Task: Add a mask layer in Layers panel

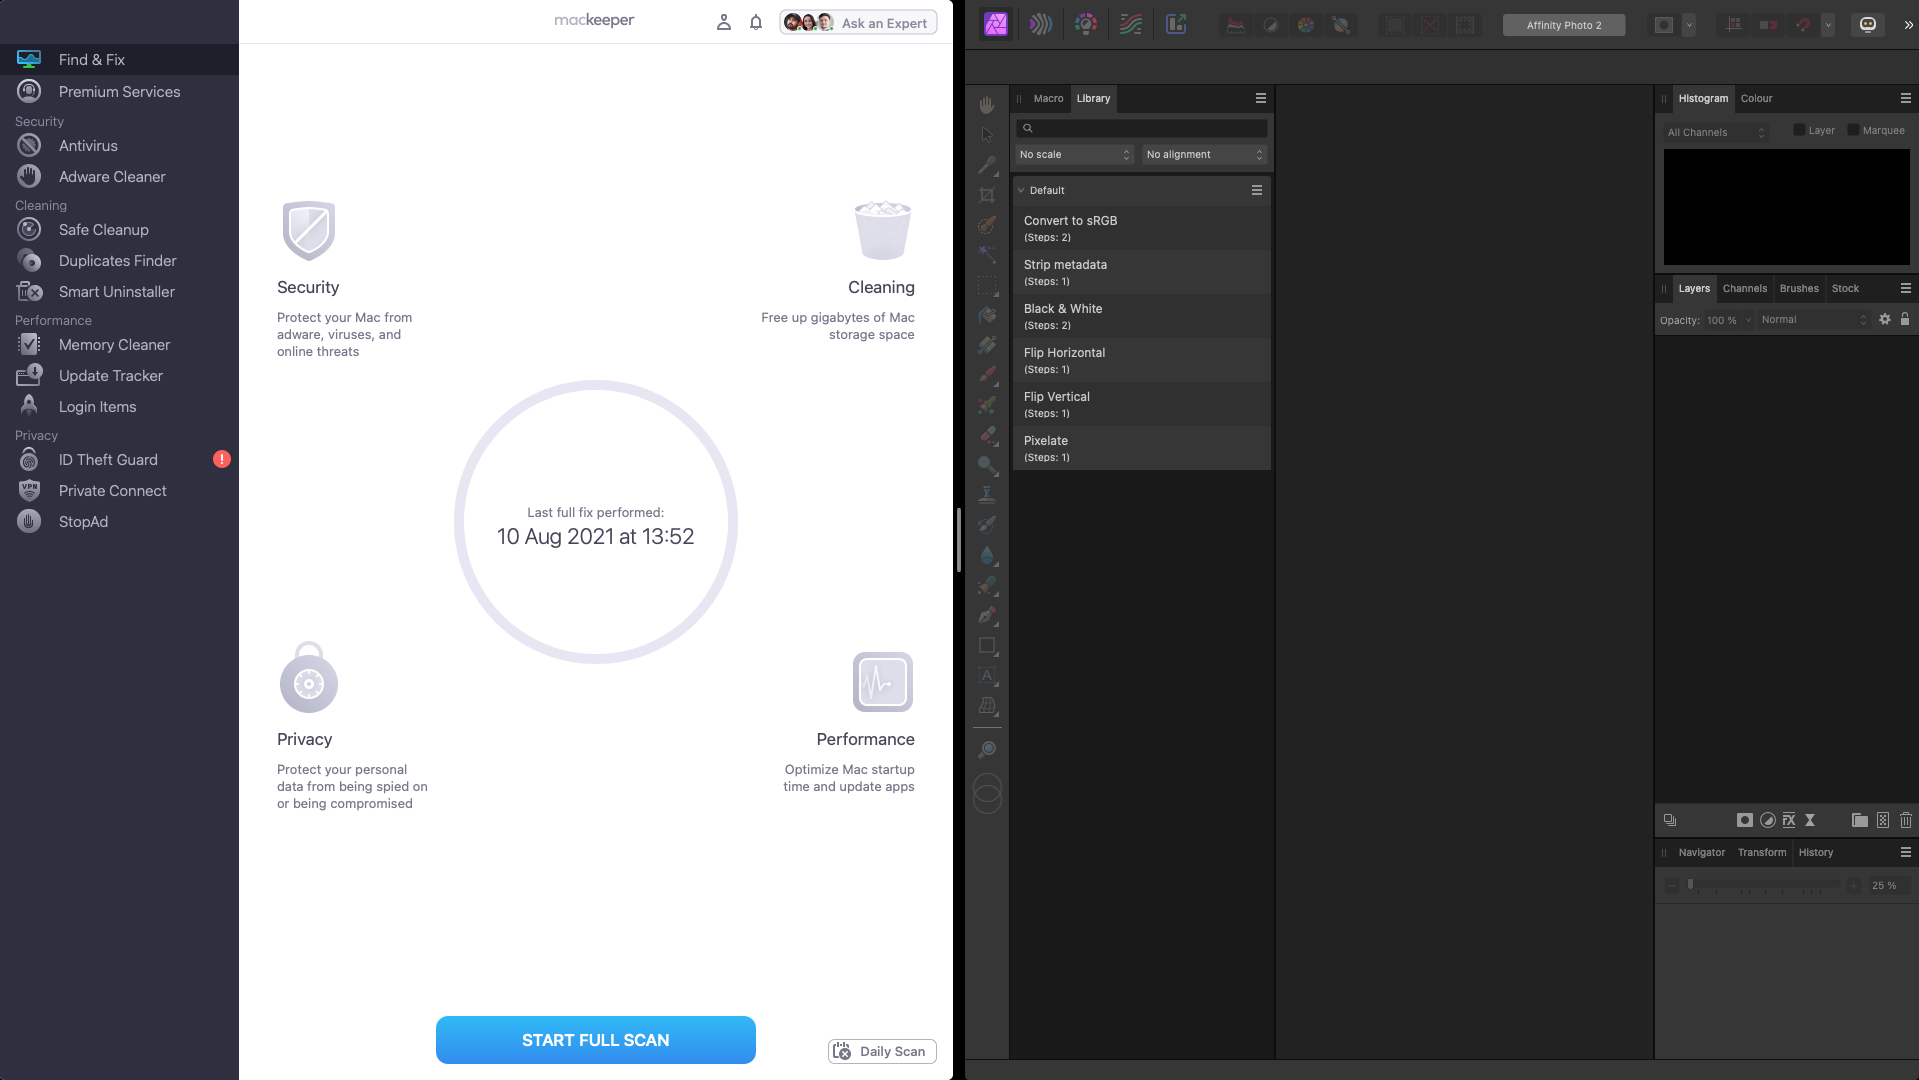Action: (1744, 820)
